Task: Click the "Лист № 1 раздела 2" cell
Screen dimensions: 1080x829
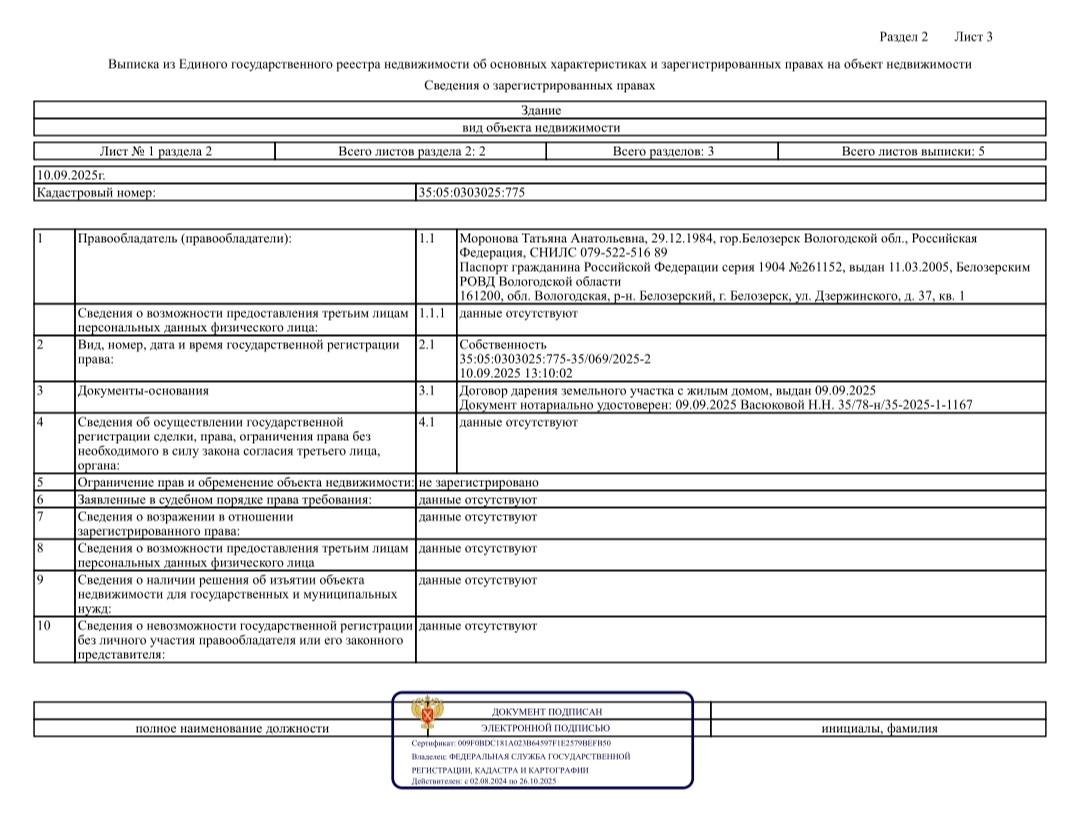Action: point(155,152)
